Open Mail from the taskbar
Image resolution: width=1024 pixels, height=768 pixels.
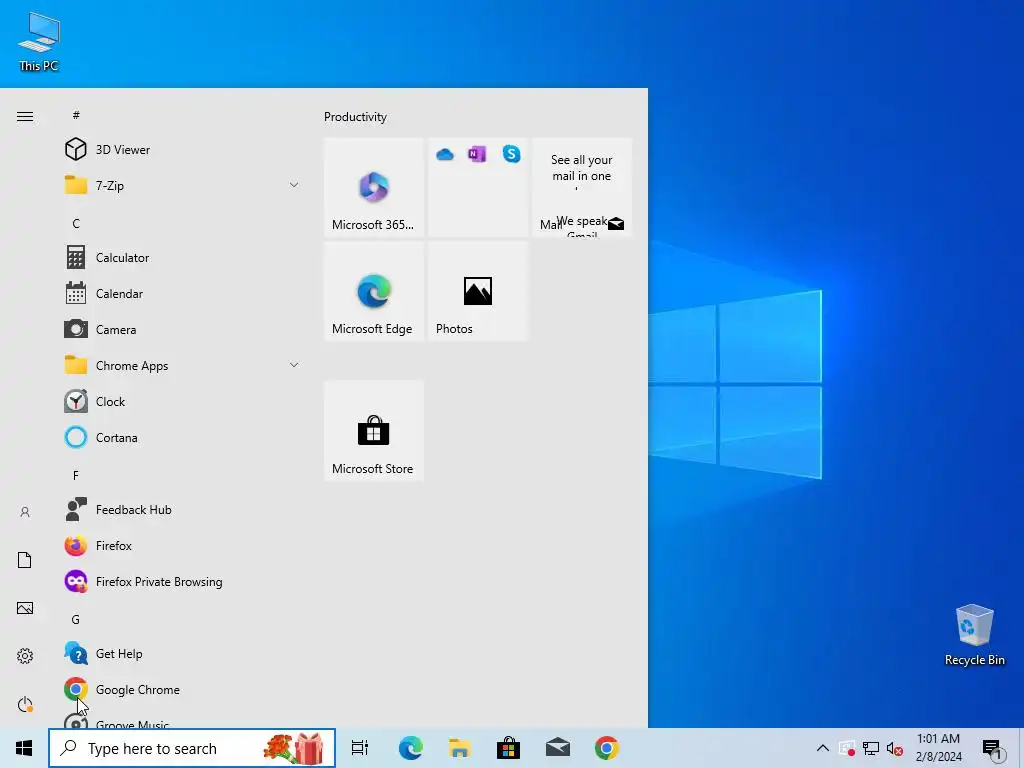[558, 748]
